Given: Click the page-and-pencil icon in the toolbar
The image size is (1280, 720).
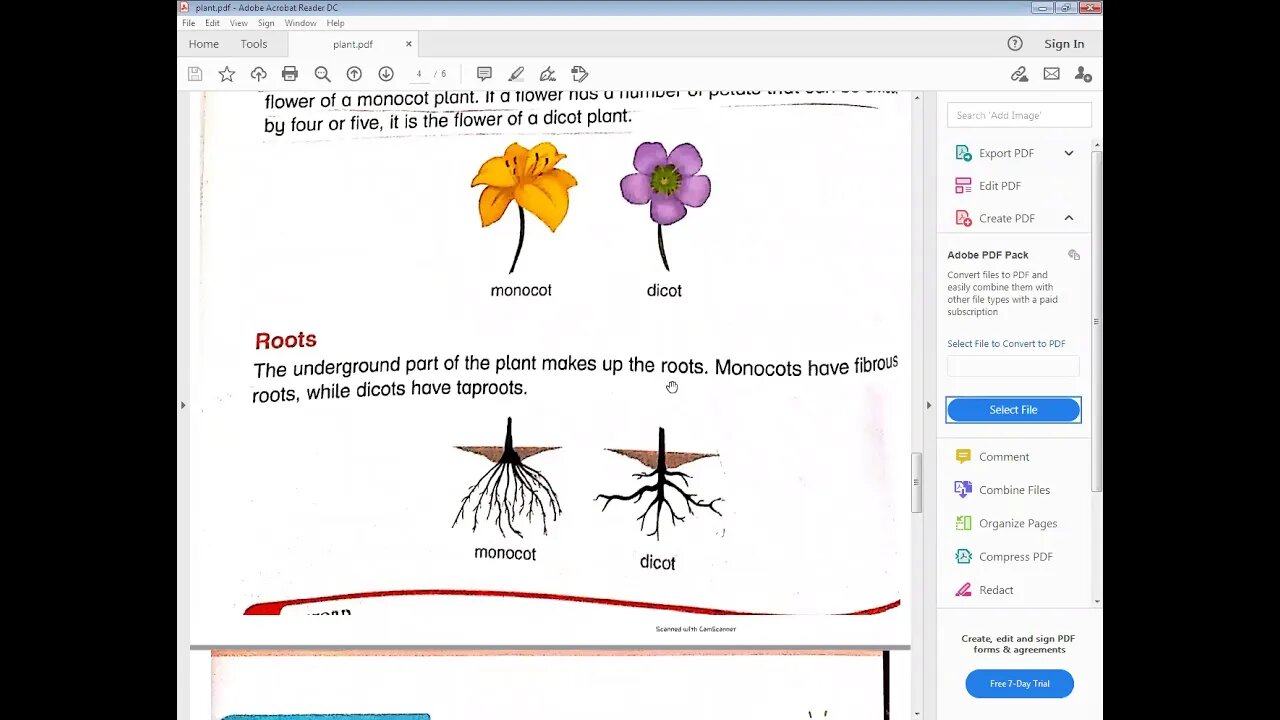Looking at the screenshot, I should (x=579, y=74).
